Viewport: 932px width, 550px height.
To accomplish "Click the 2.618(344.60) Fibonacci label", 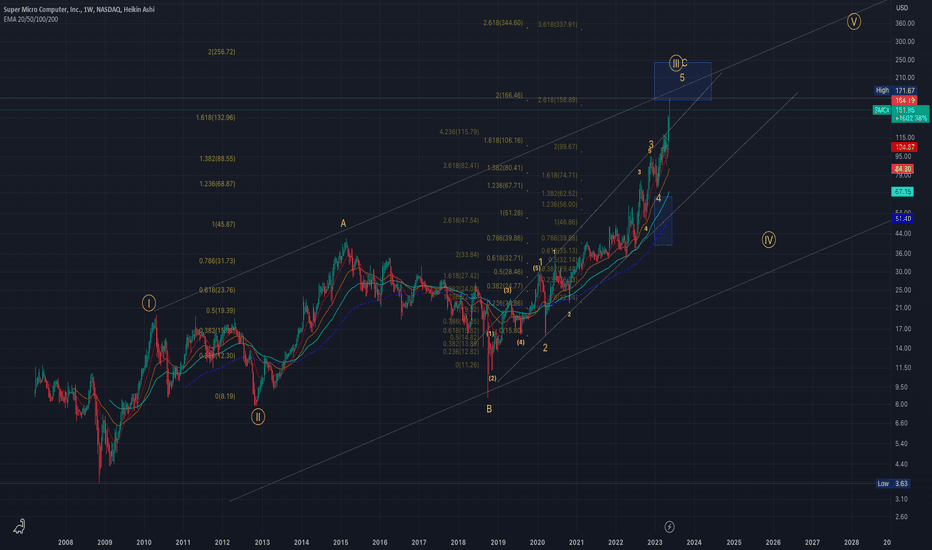I will 503,23.
